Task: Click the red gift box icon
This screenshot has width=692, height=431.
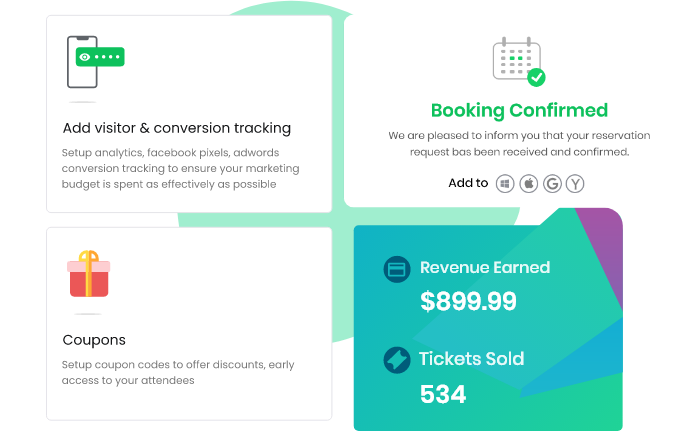Action: pyautogui.click(x=89, y=274)
